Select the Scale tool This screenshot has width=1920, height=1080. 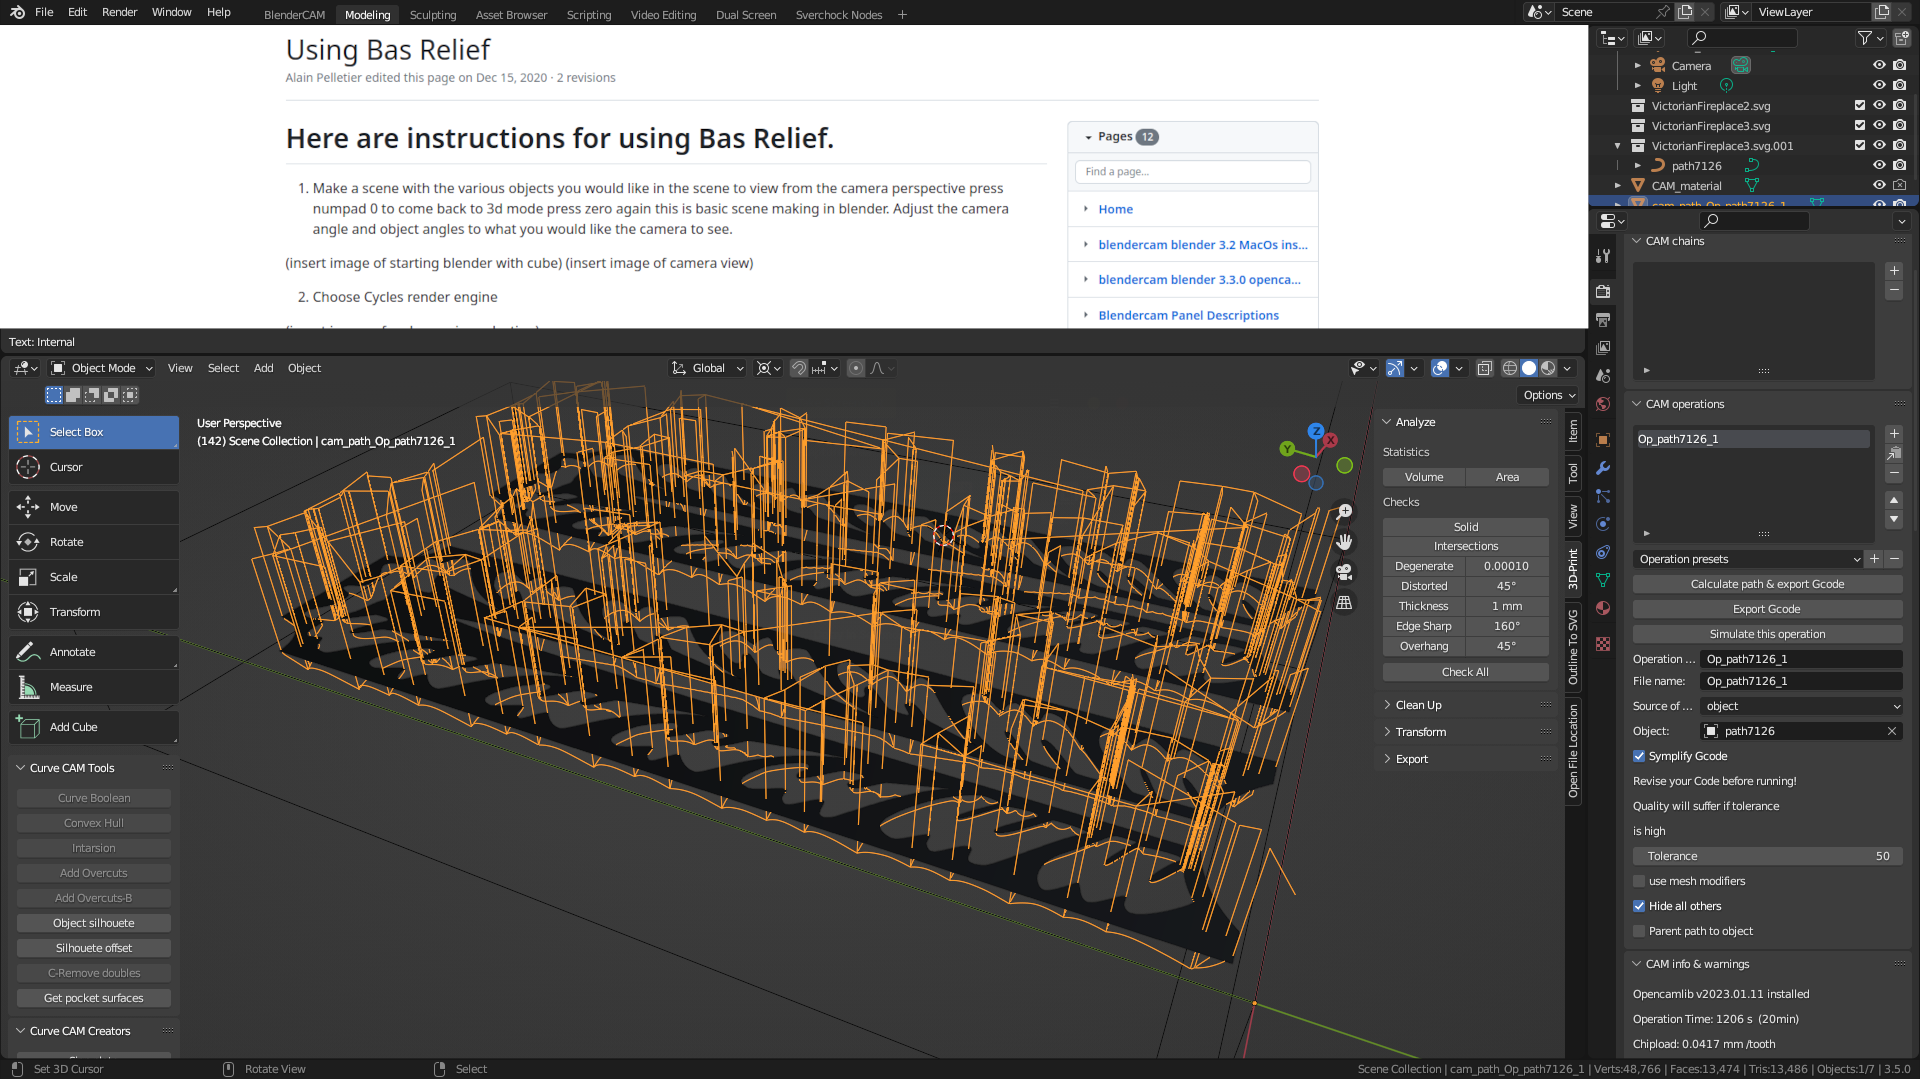94,577
